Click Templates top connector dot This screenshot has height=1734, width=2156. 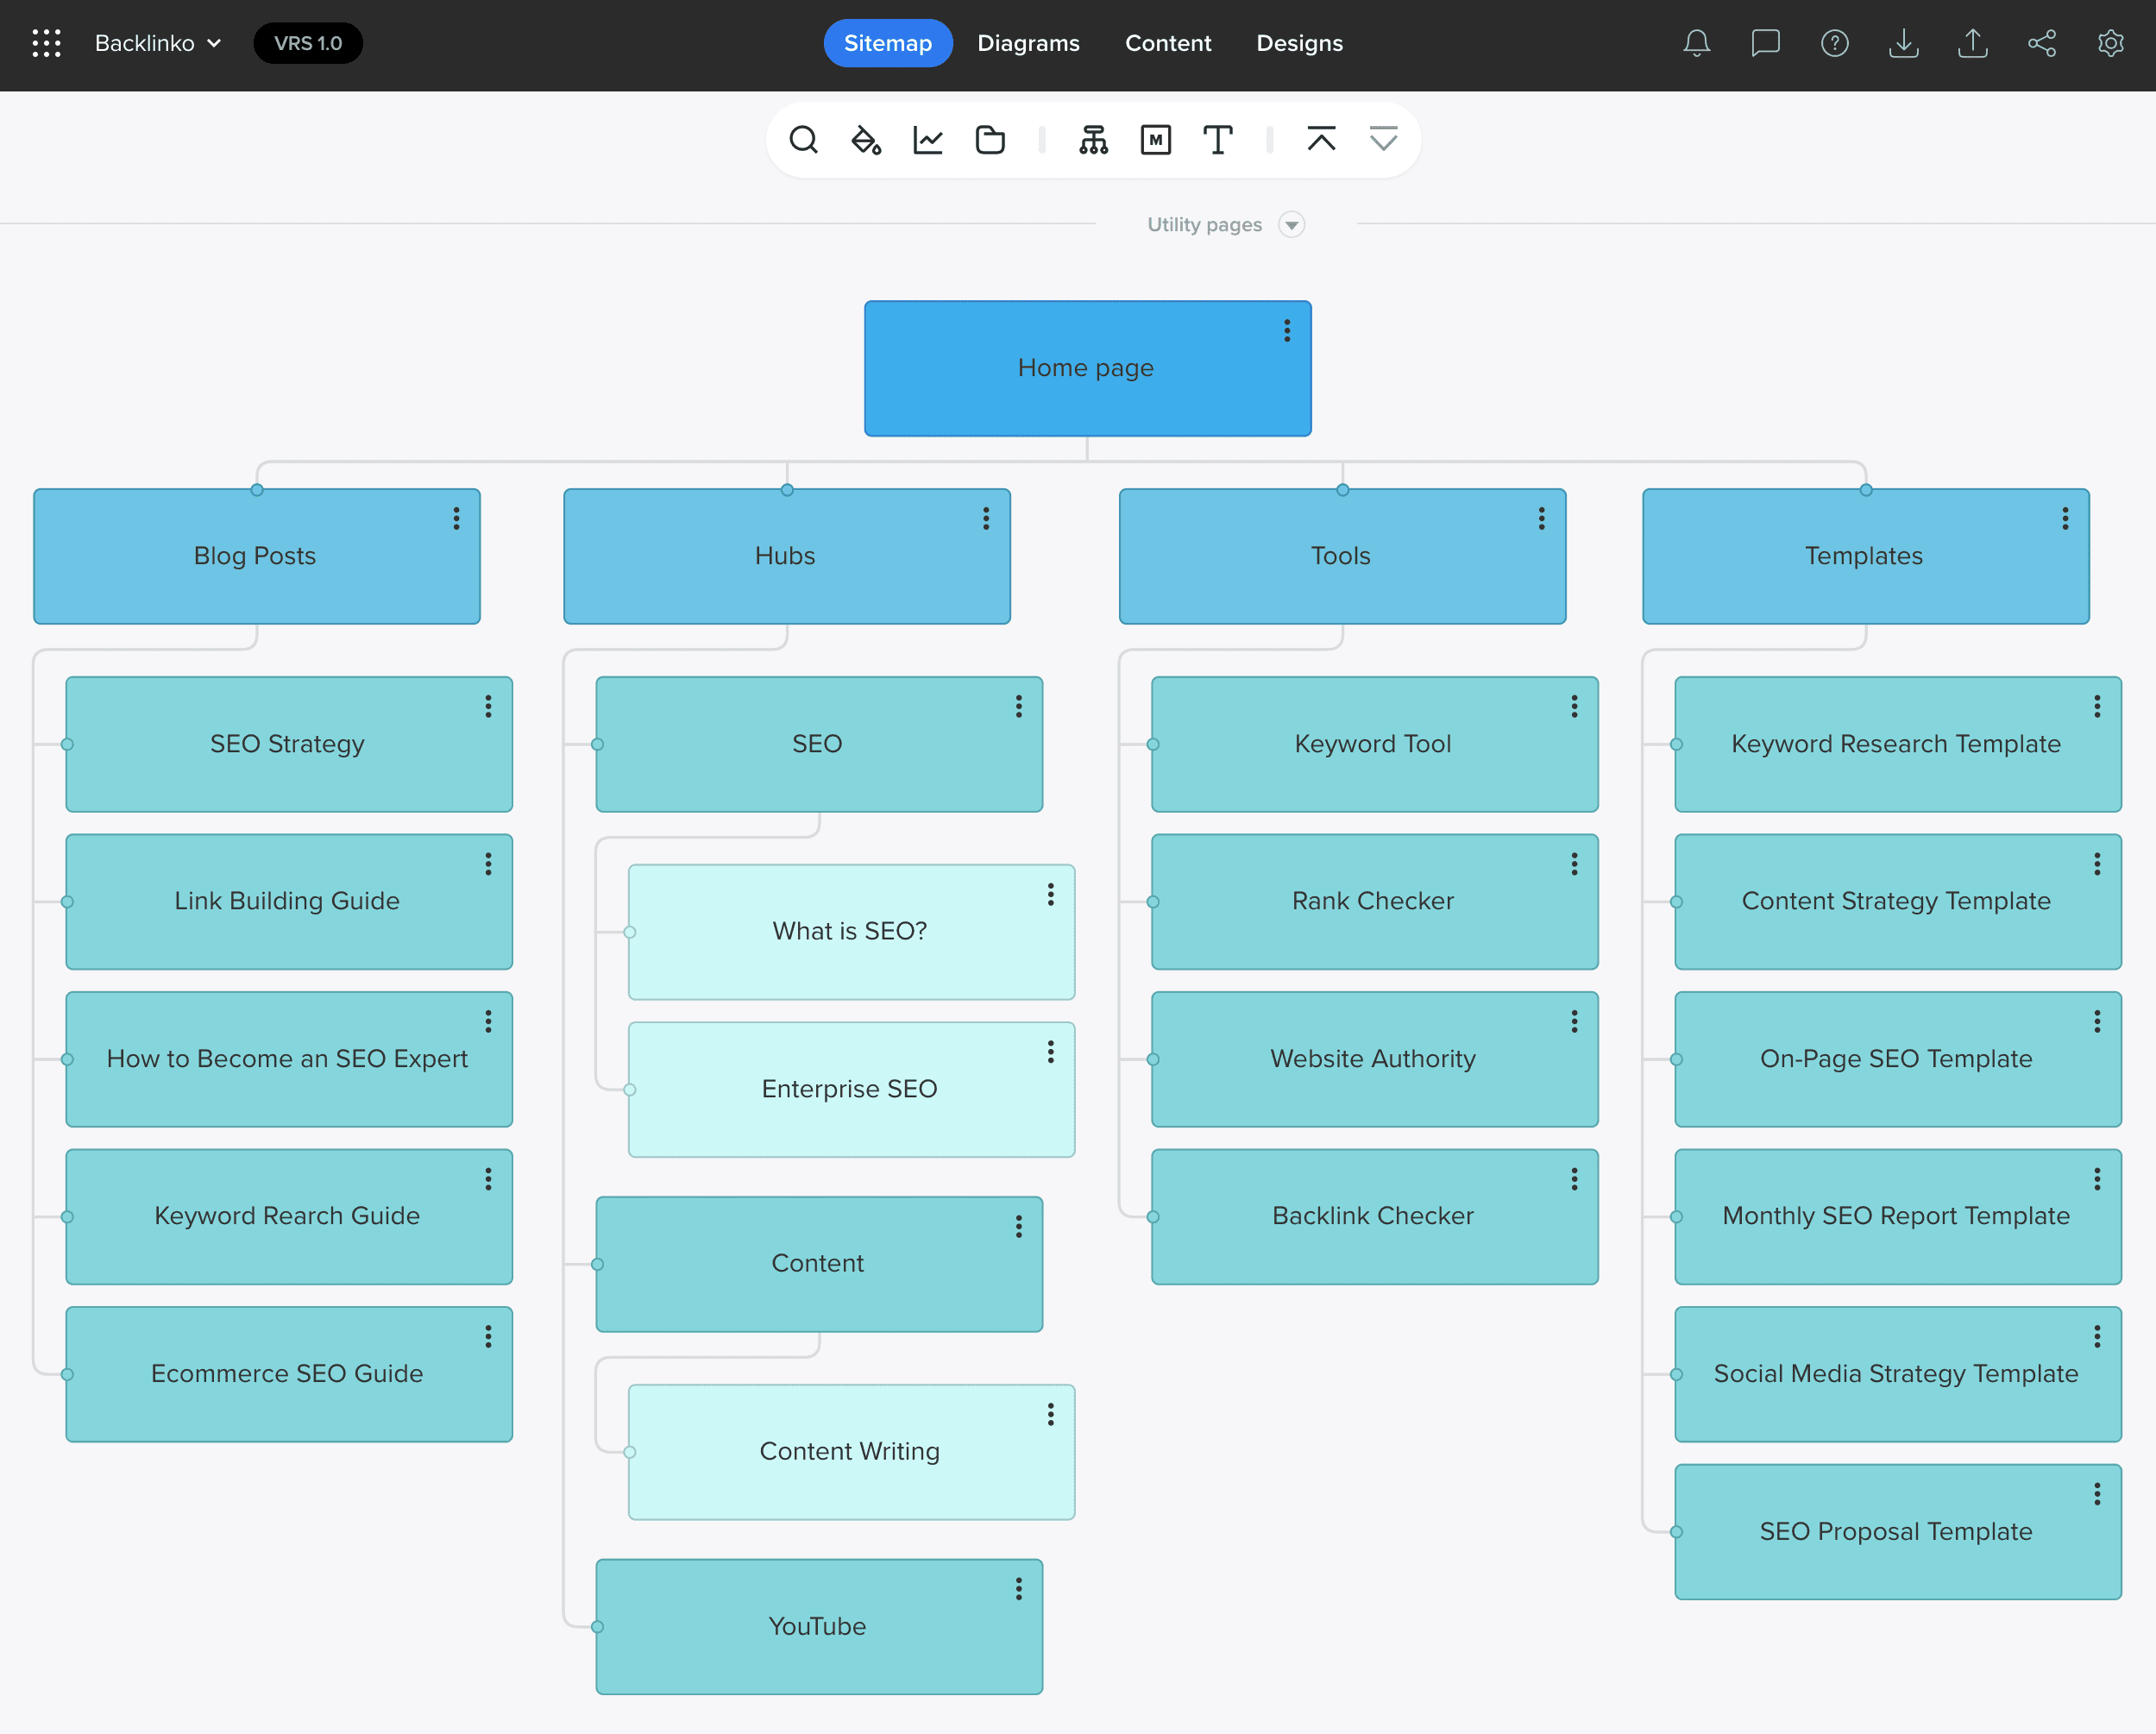click(1866, 490)
